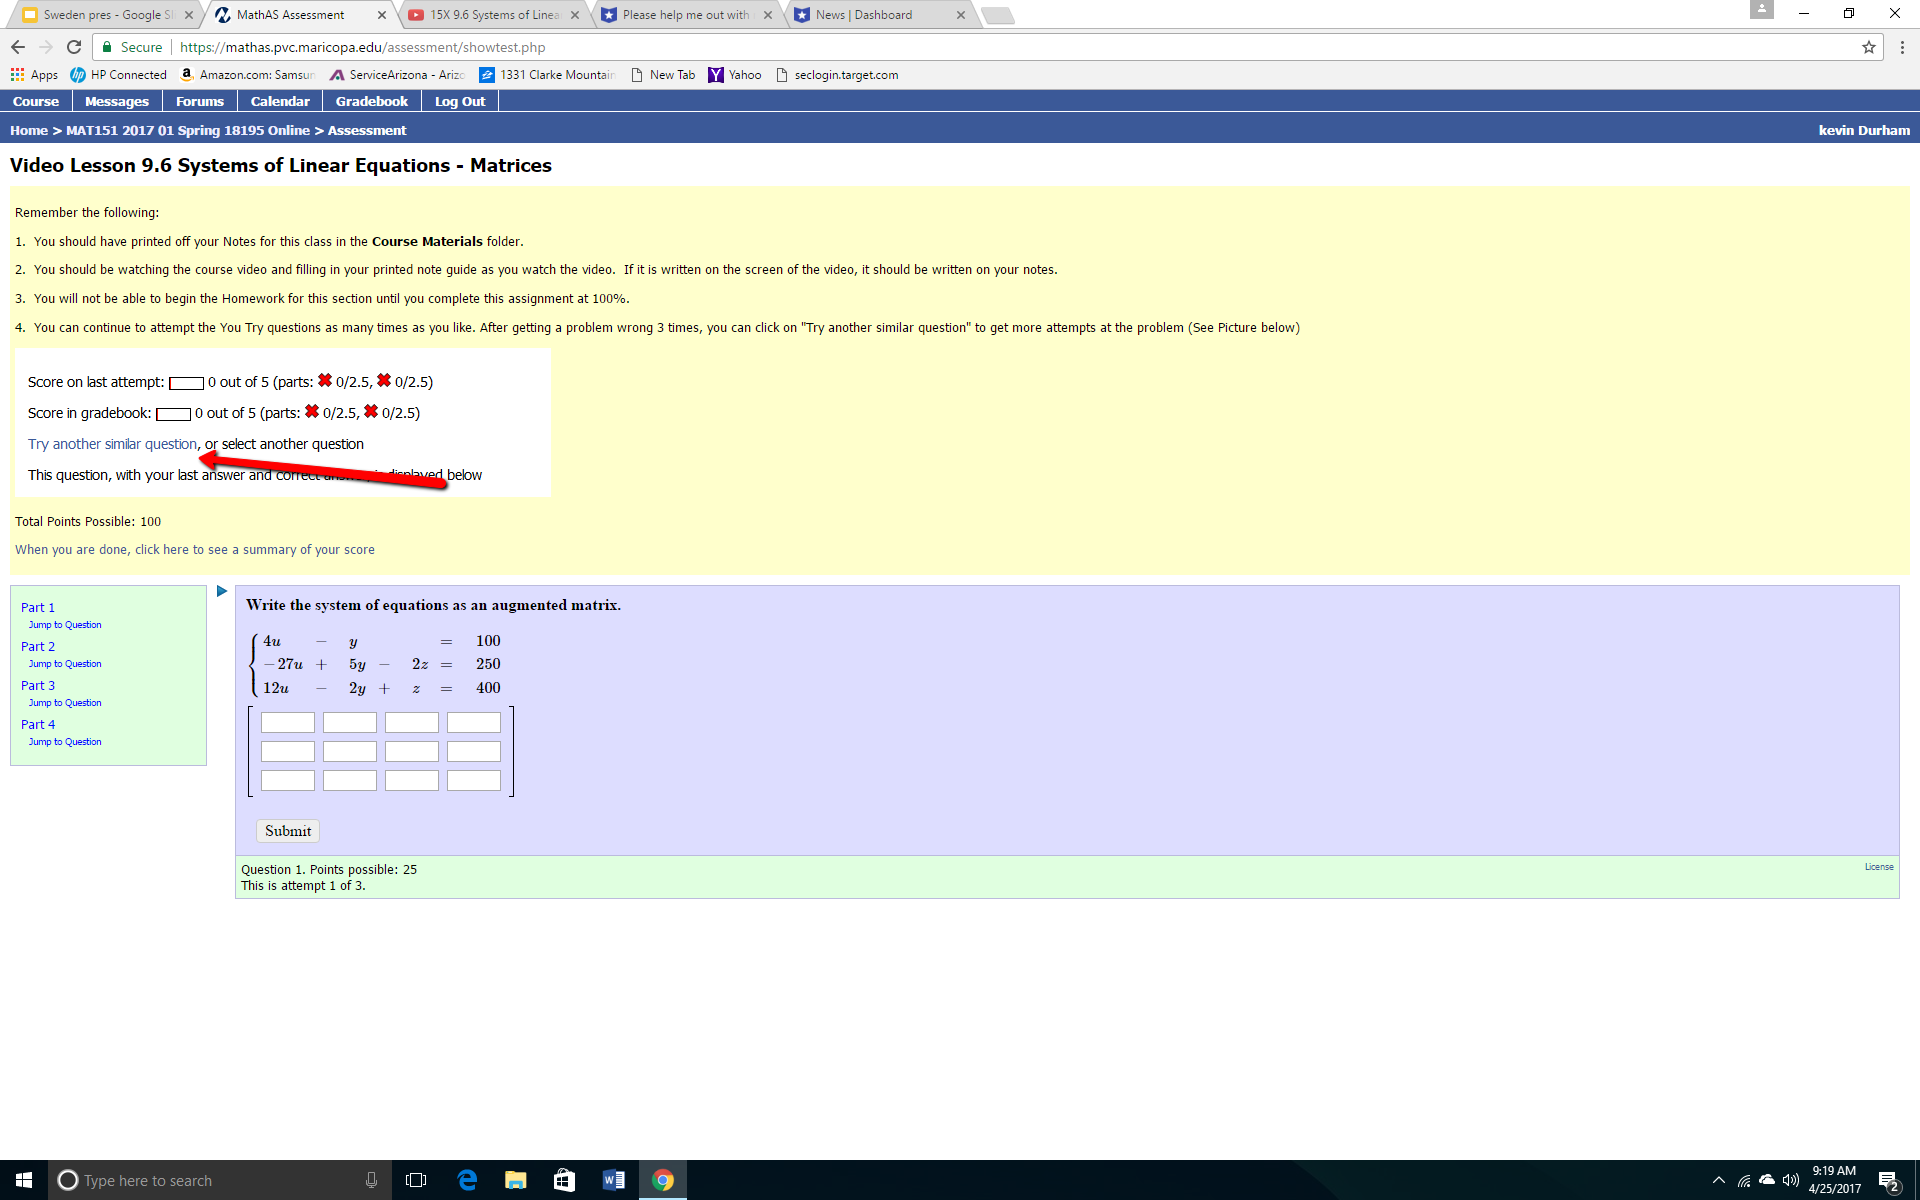Click Part 4 Jump to Question expander
The width and height of the screenshot is (1920, 1200).
point(65,741)
